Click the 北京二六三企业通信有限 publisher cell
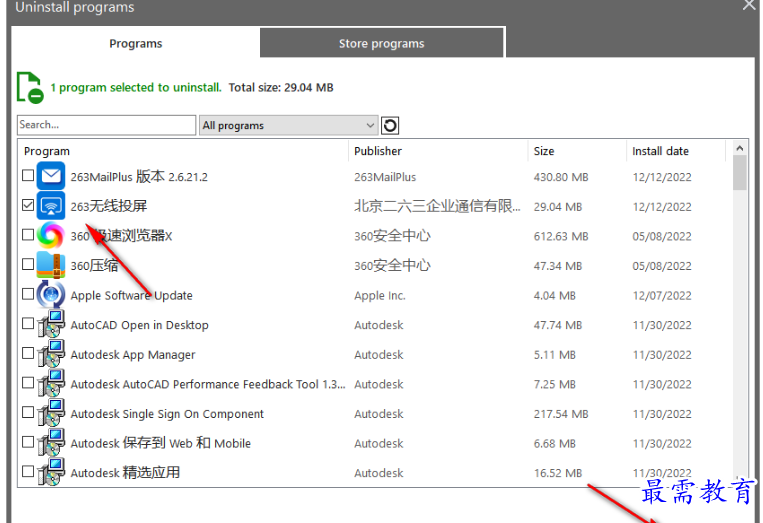The image size is (763, 523). pos(437,206)
